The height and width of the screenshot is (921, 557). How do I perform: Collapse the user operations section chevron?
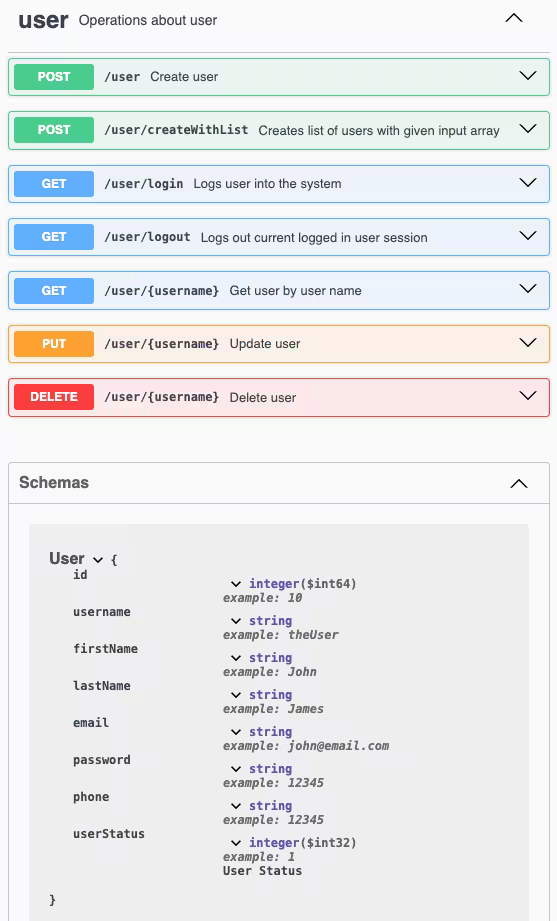pyautogui.click(x=514, y=18)
